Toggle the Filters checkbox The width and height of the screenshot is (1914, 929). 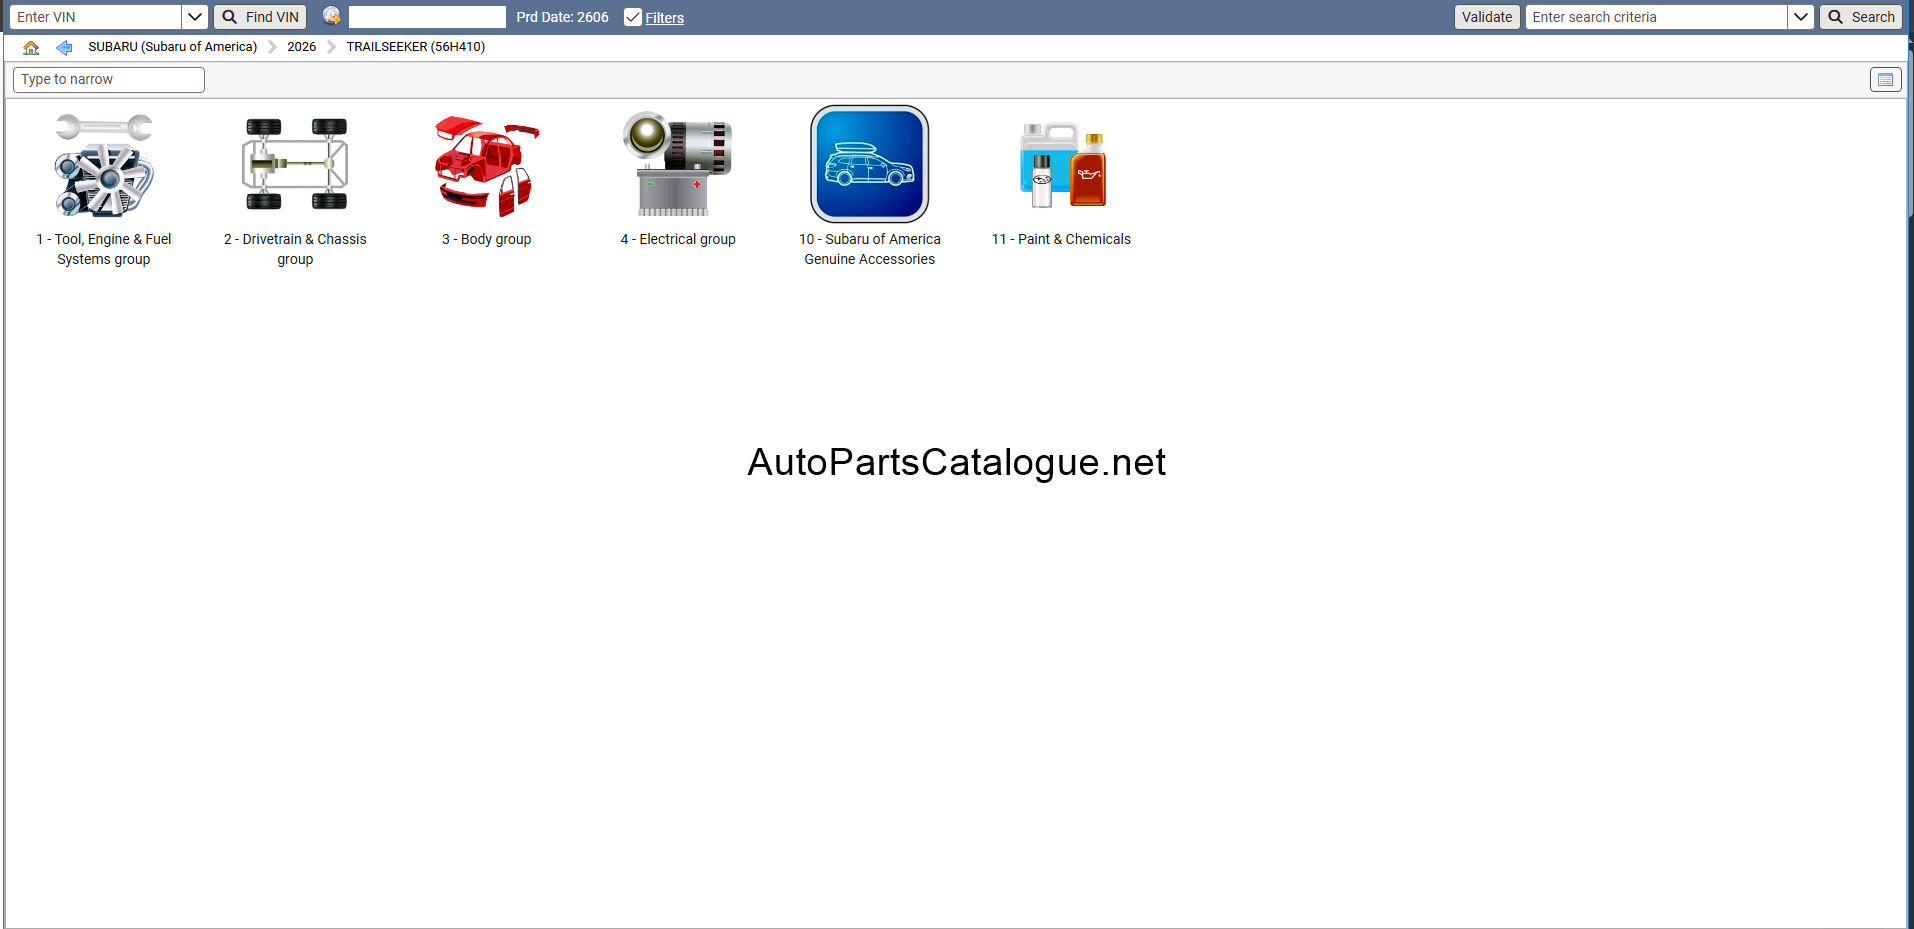pyautogui.click(x=632, y=17)
